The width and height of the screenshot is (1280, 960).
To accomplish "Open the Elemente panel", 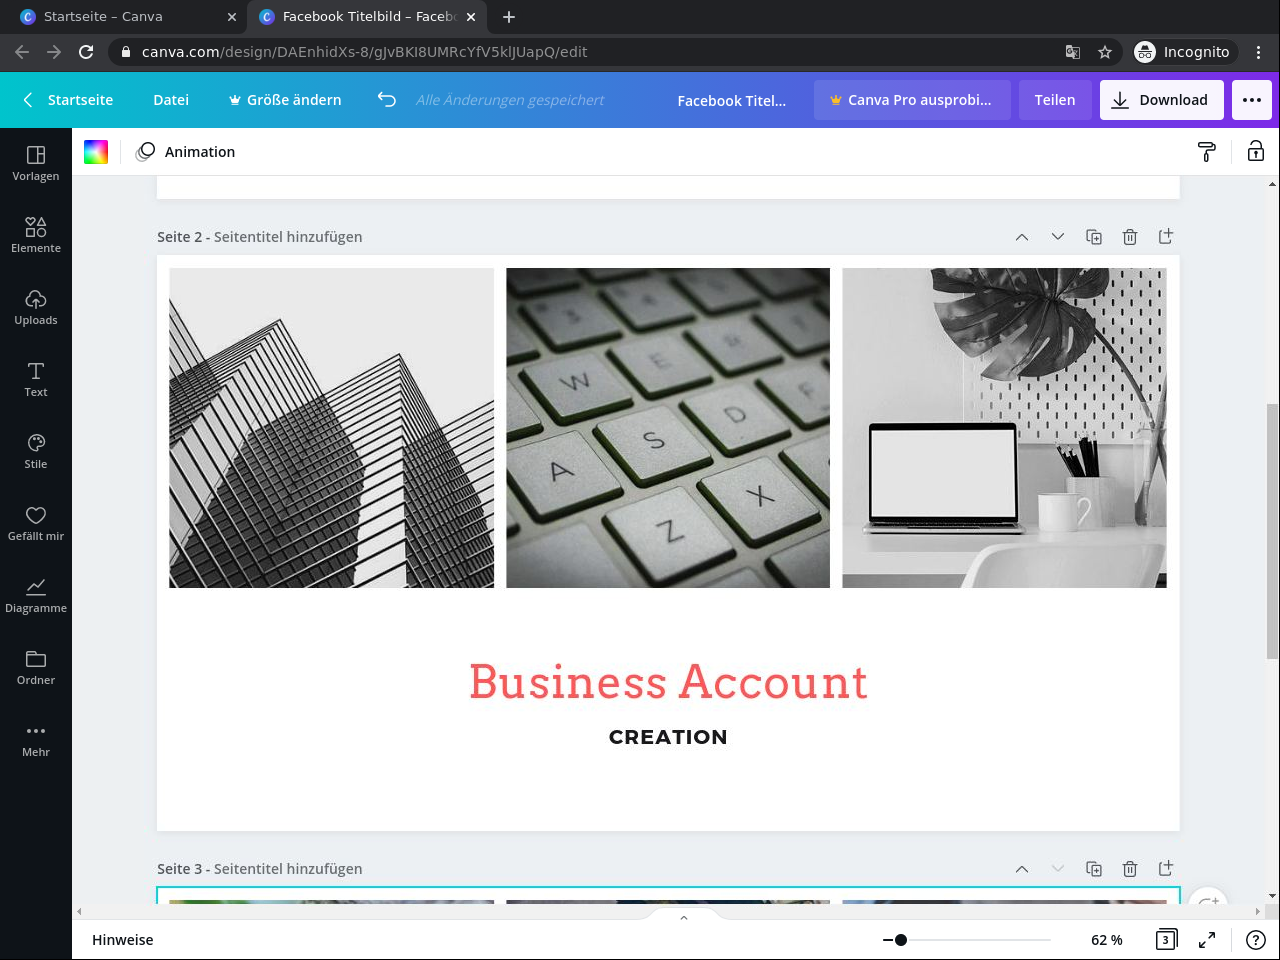I will pos(36,235).
